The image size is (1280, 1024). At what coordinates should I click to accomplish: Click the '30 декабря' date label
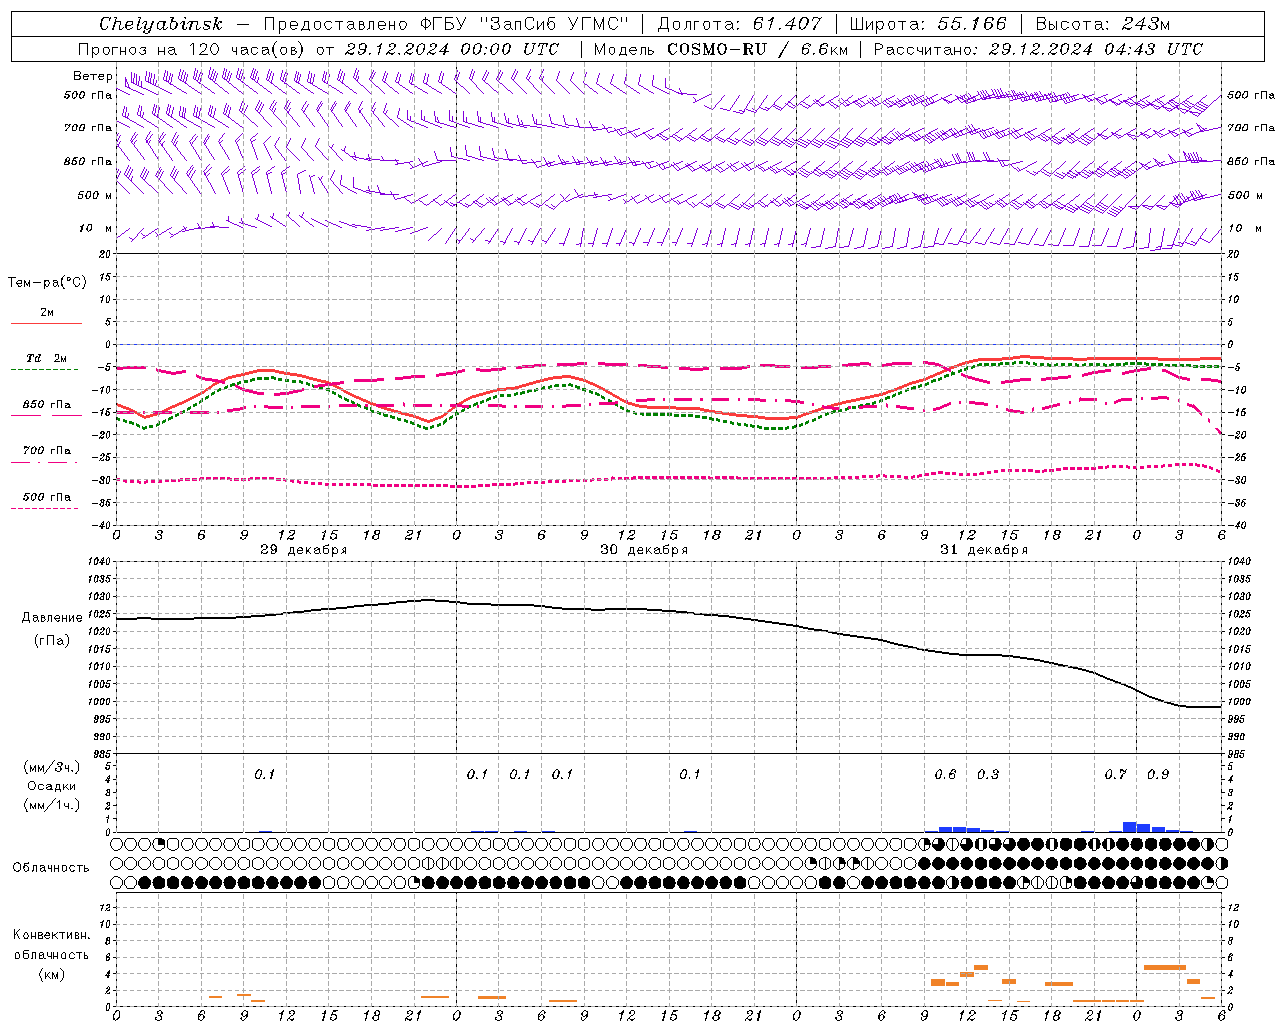click(x=644, y=550)
